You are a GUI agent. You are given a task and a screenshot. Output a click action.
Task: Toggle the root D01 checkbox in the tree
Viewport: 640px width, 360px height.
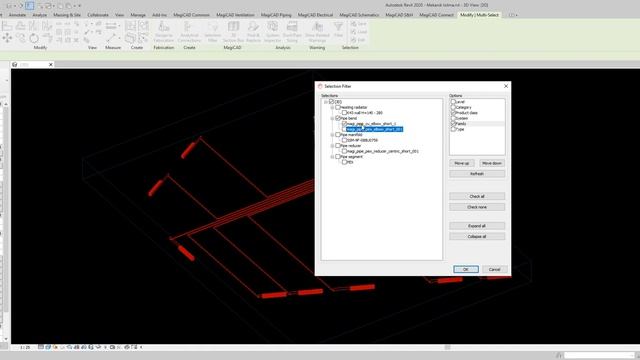point(331,102)
